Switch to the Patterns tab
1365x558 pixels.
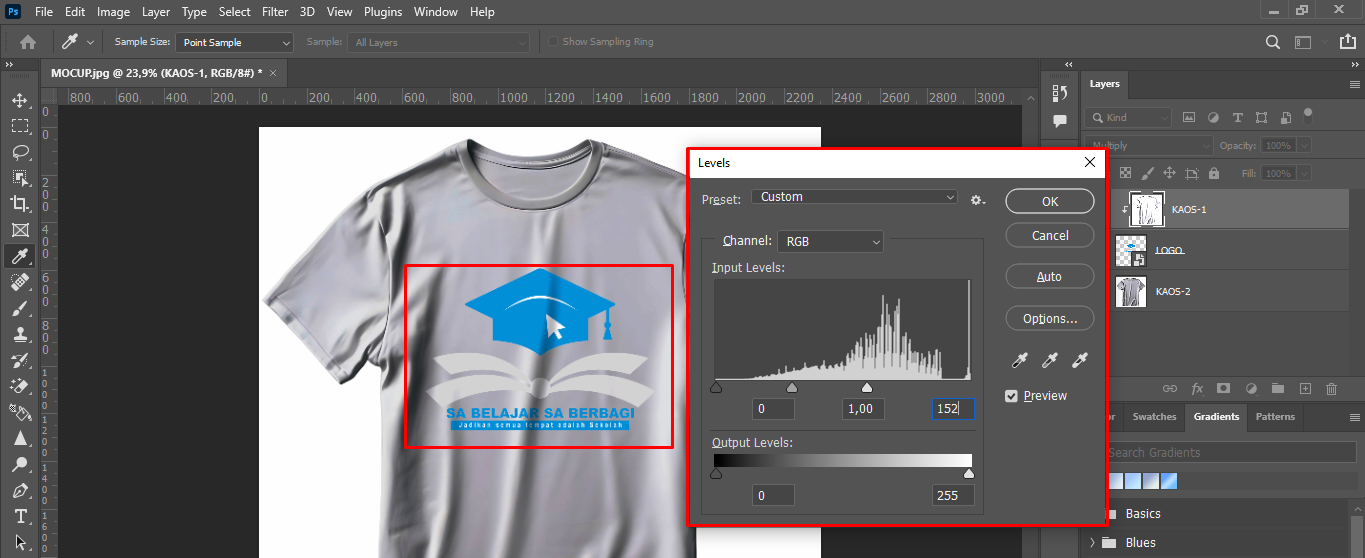pyautogui.click(x=1275, y=417)
